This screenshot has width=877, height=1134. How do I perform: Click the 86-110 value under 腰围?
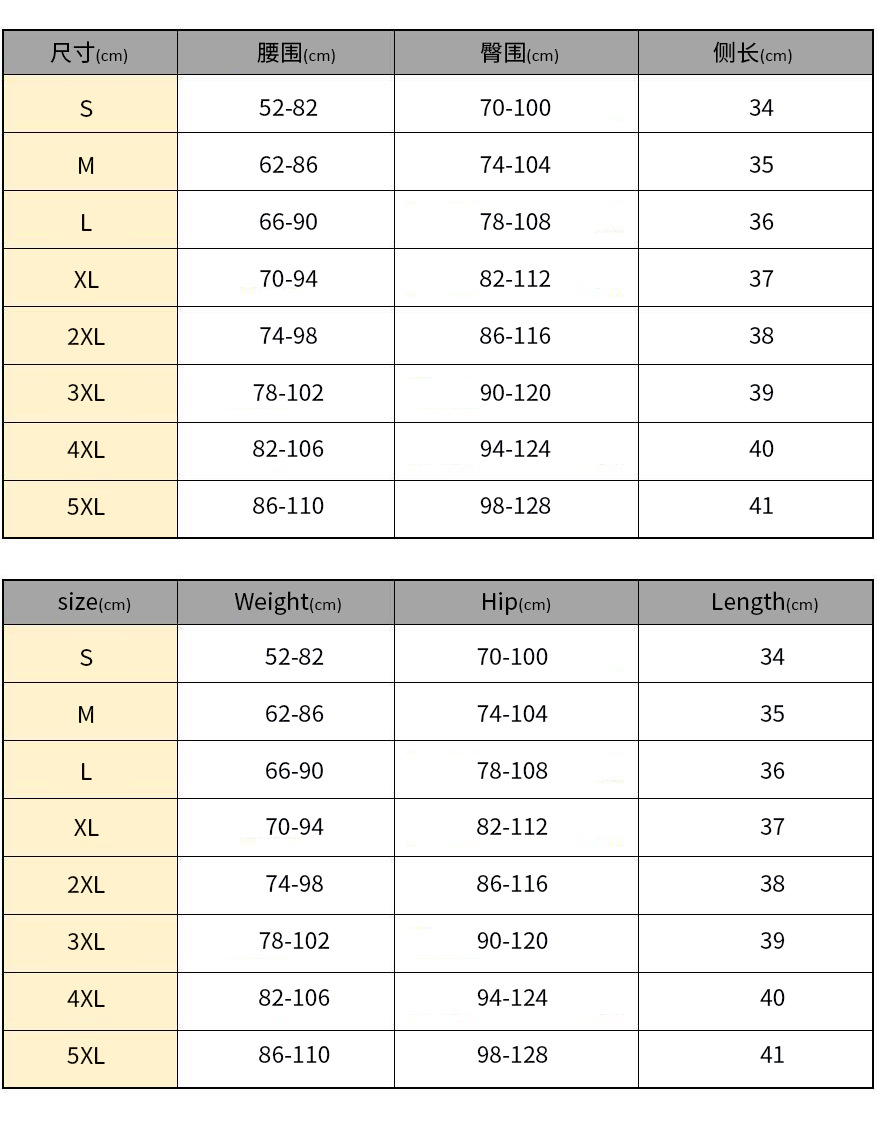[x=288, y=506]
